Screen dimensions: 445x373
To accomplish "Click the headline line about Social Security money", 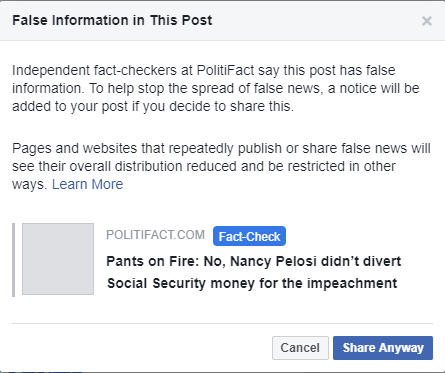I will pos(252,283).
